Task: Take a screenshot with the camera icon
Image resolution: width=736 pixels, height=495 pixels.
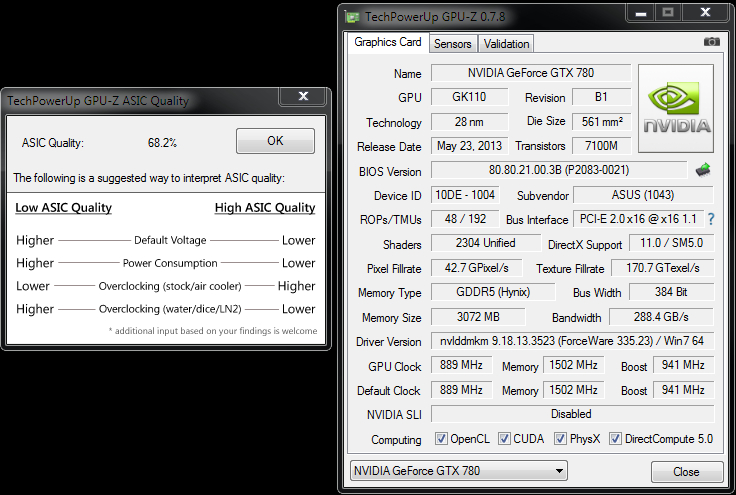Action: point(712,42)
